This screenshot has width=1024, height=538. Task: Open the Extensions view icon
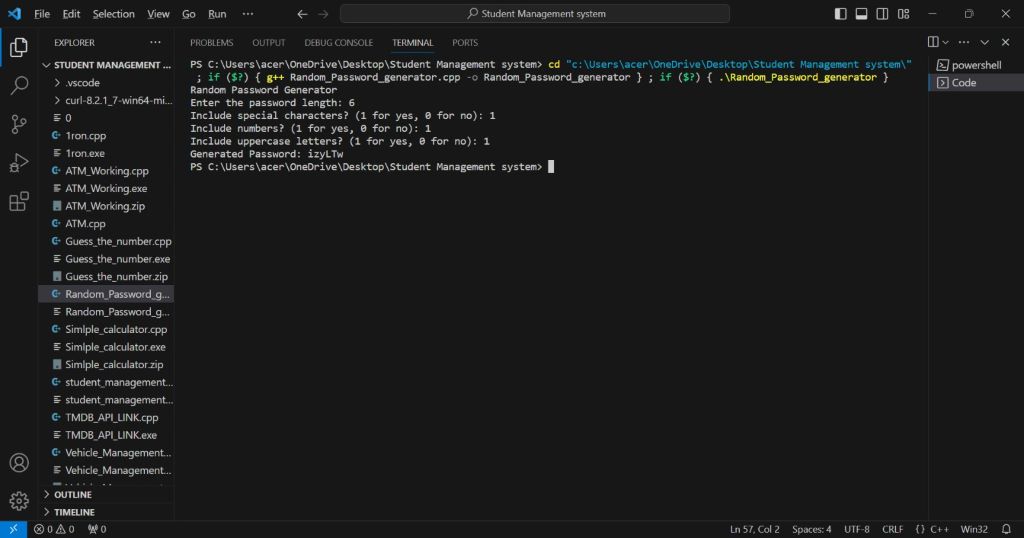click(x=19, y=201)
